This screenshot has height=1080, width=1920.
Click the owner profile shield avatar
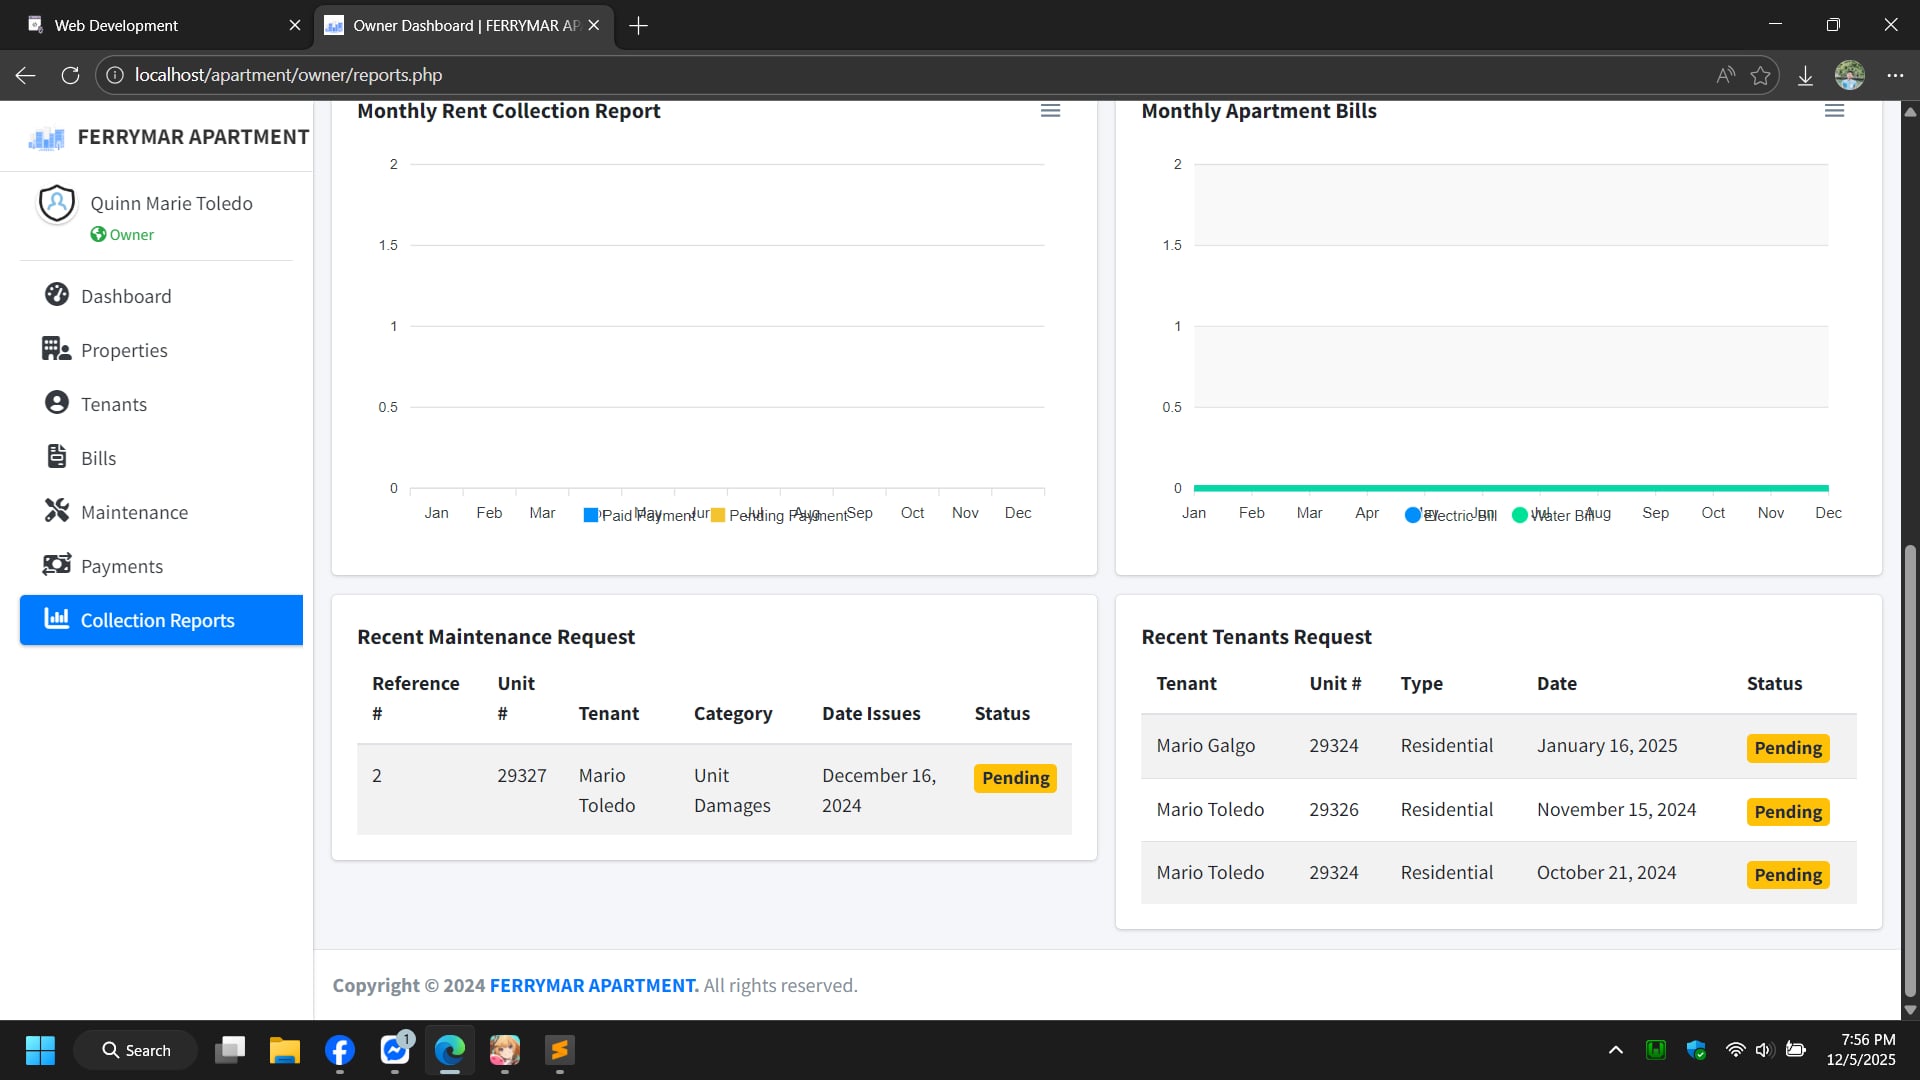[x=57, y=203]
